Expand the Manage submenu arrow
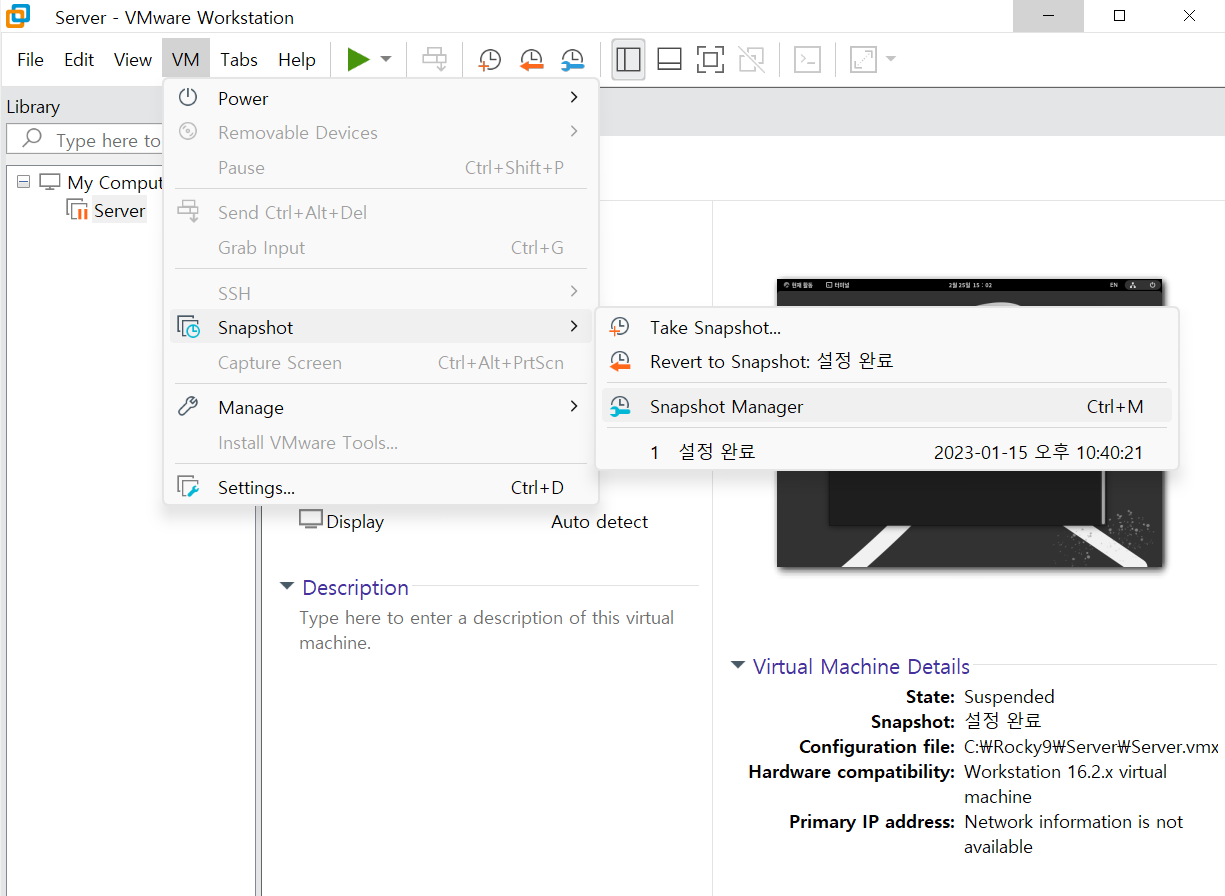1225x896 pixels. pos(574,407)
